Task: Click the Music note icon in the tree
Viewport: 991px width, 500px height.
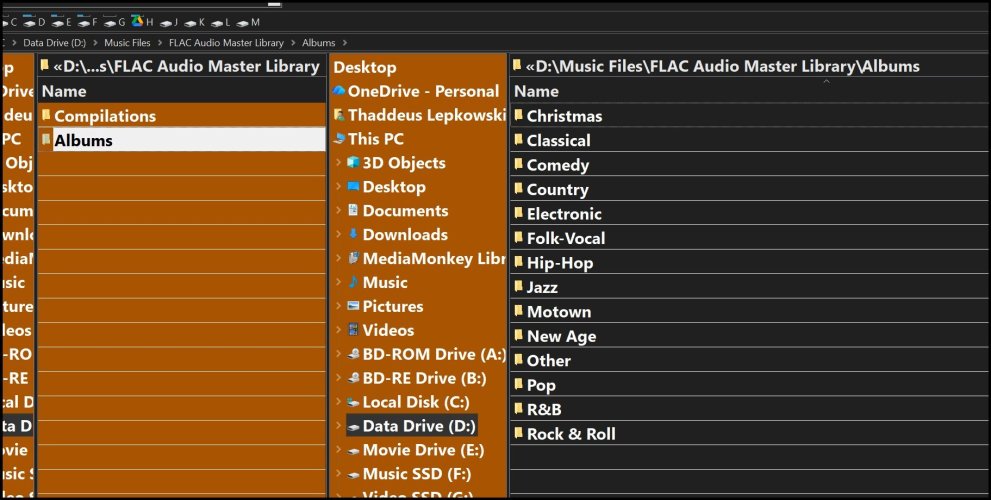Action: pyautogui.click(x=353, y=283)
